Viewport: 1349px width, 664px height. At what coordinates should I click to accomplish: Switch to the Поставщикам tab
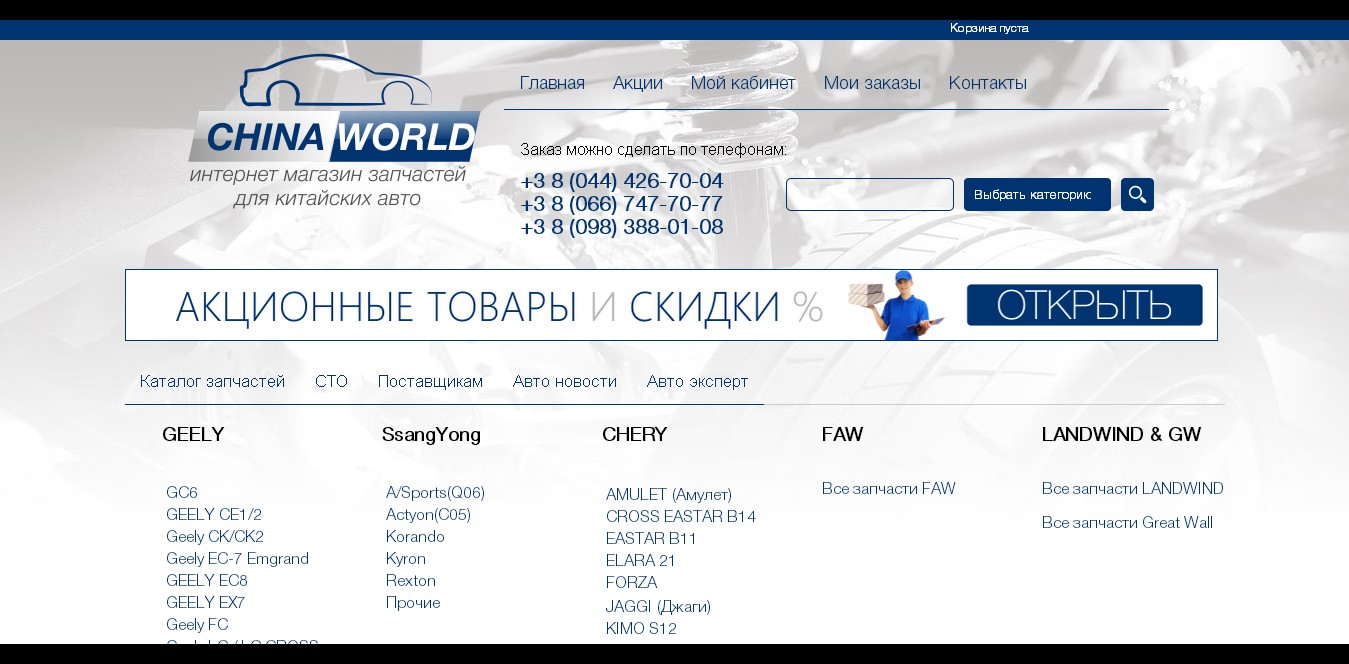[x=430, y=381]
